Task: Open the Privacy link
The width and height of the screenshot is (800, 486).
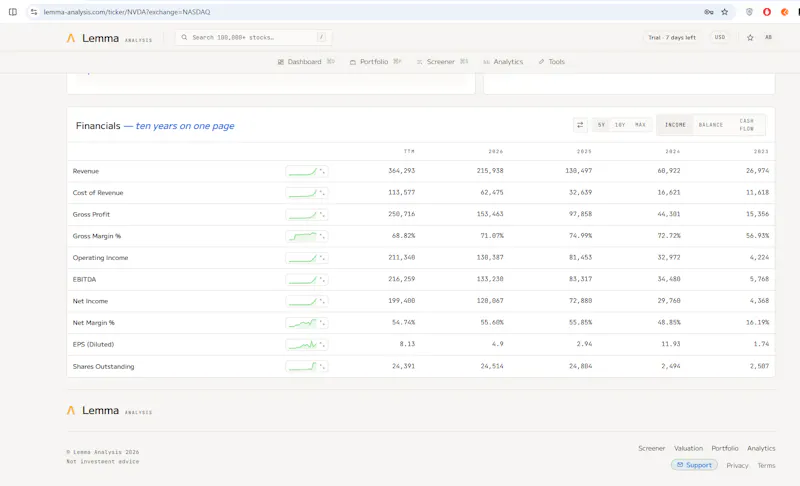Action: tap(737, 466)
